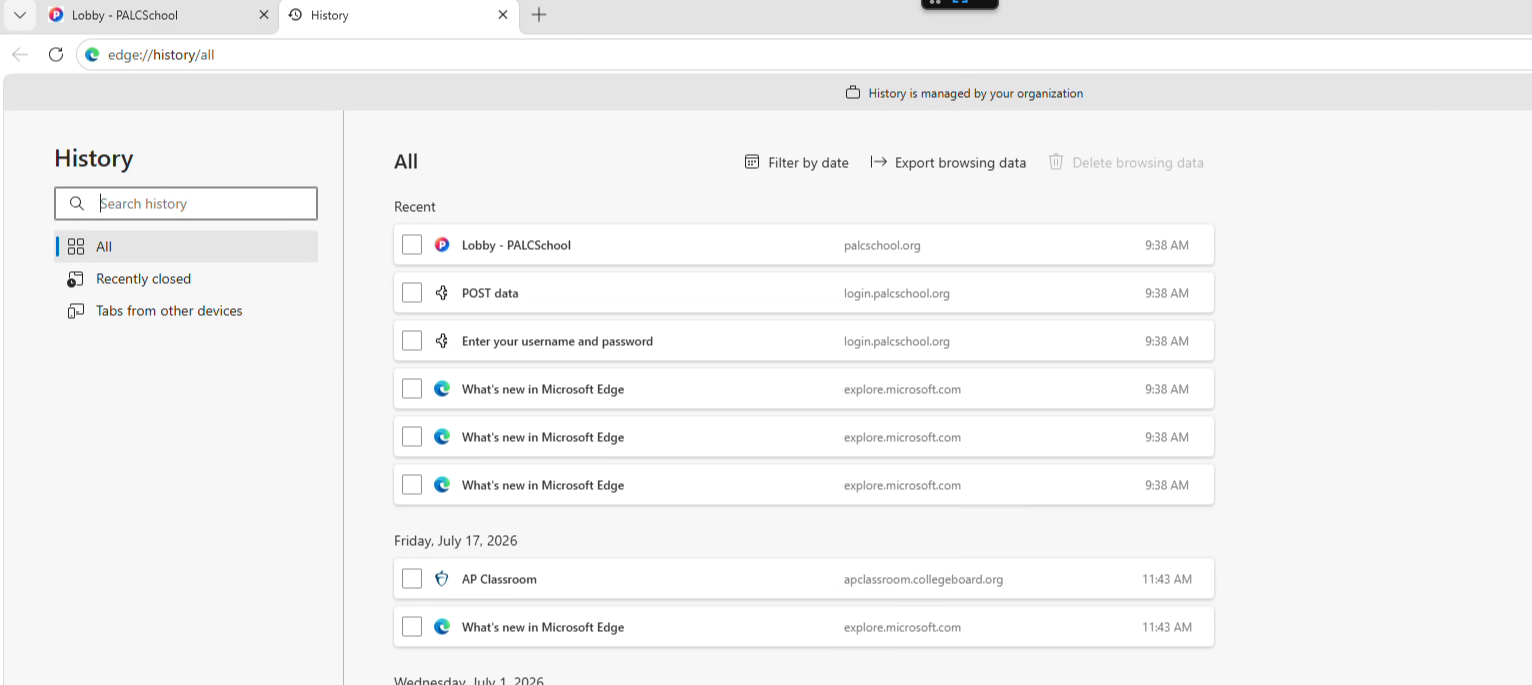Open POST data history entry
The image size is (1532, 685).
(804, 293)
